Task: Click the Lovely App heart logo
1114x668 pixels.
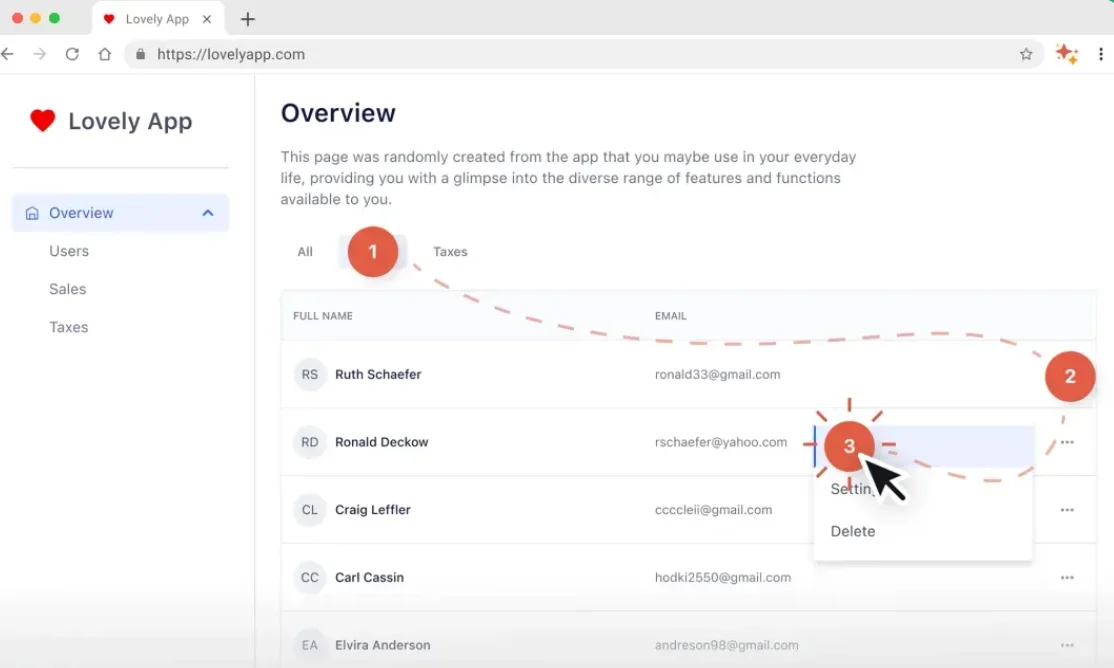Action: click(42, 120)
